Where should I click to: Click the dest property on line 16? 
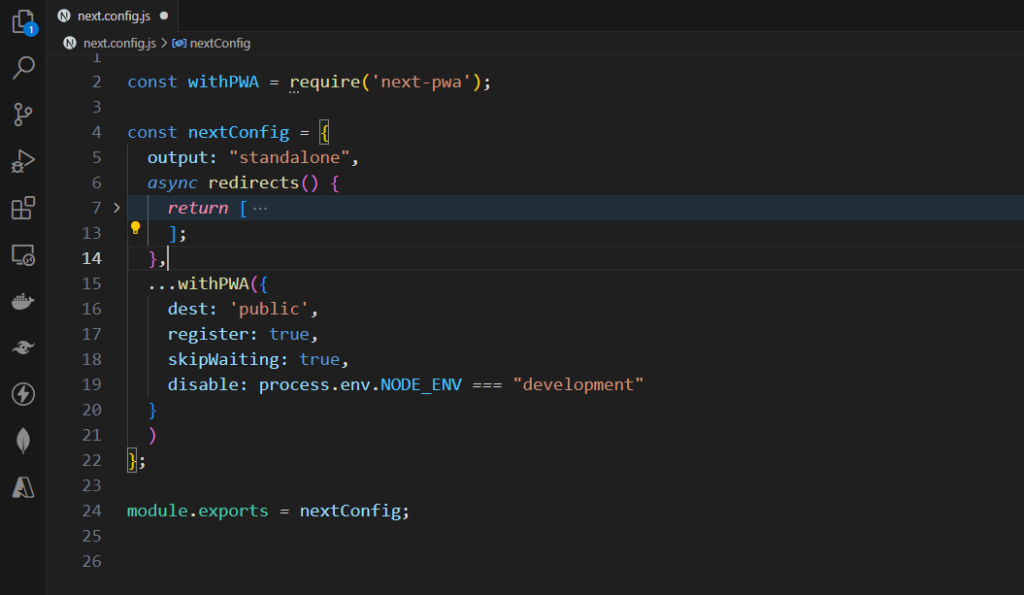click(187, 309)
